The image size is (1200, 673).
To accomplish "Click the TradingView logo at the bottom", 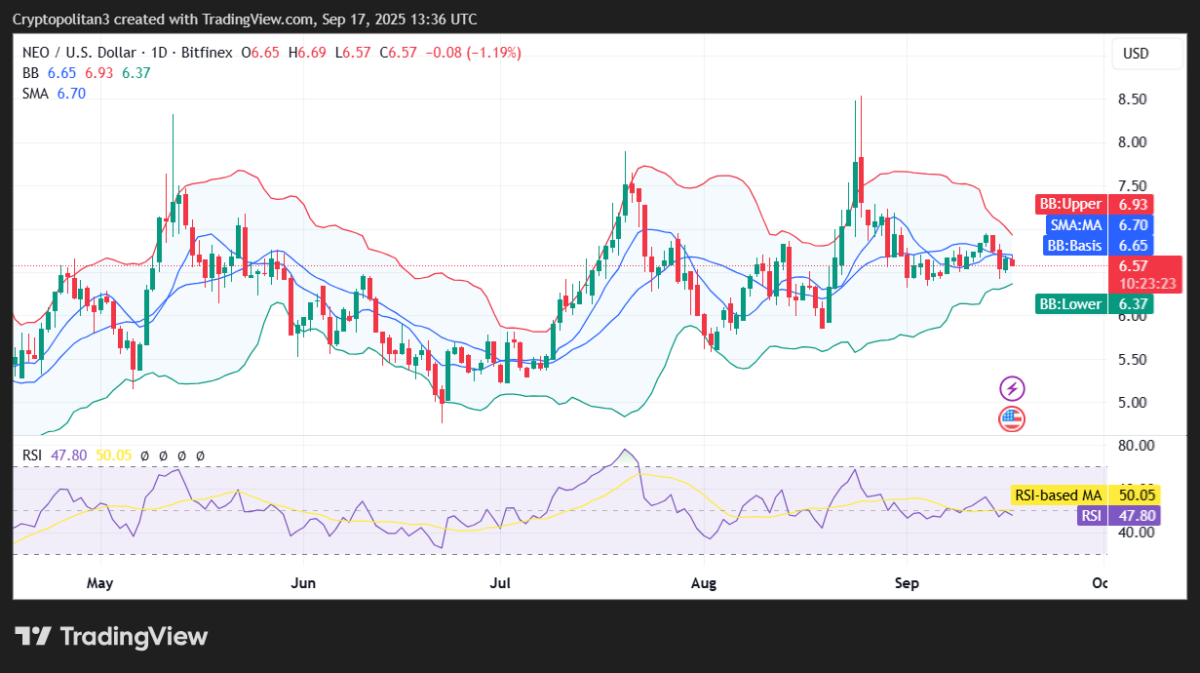I will (111, 637).
